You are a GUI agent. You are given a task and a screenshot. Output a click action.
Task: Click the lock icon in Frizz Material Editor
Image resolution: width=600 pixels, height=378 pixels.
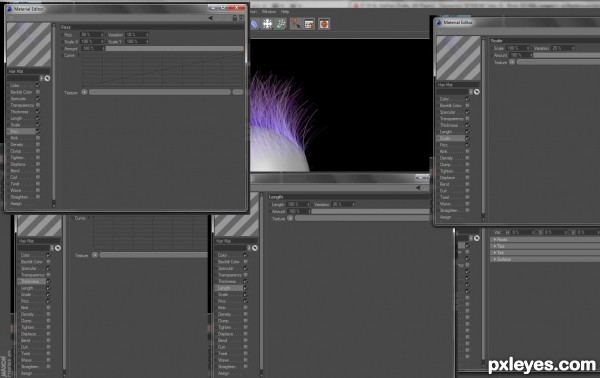(235, 18)
